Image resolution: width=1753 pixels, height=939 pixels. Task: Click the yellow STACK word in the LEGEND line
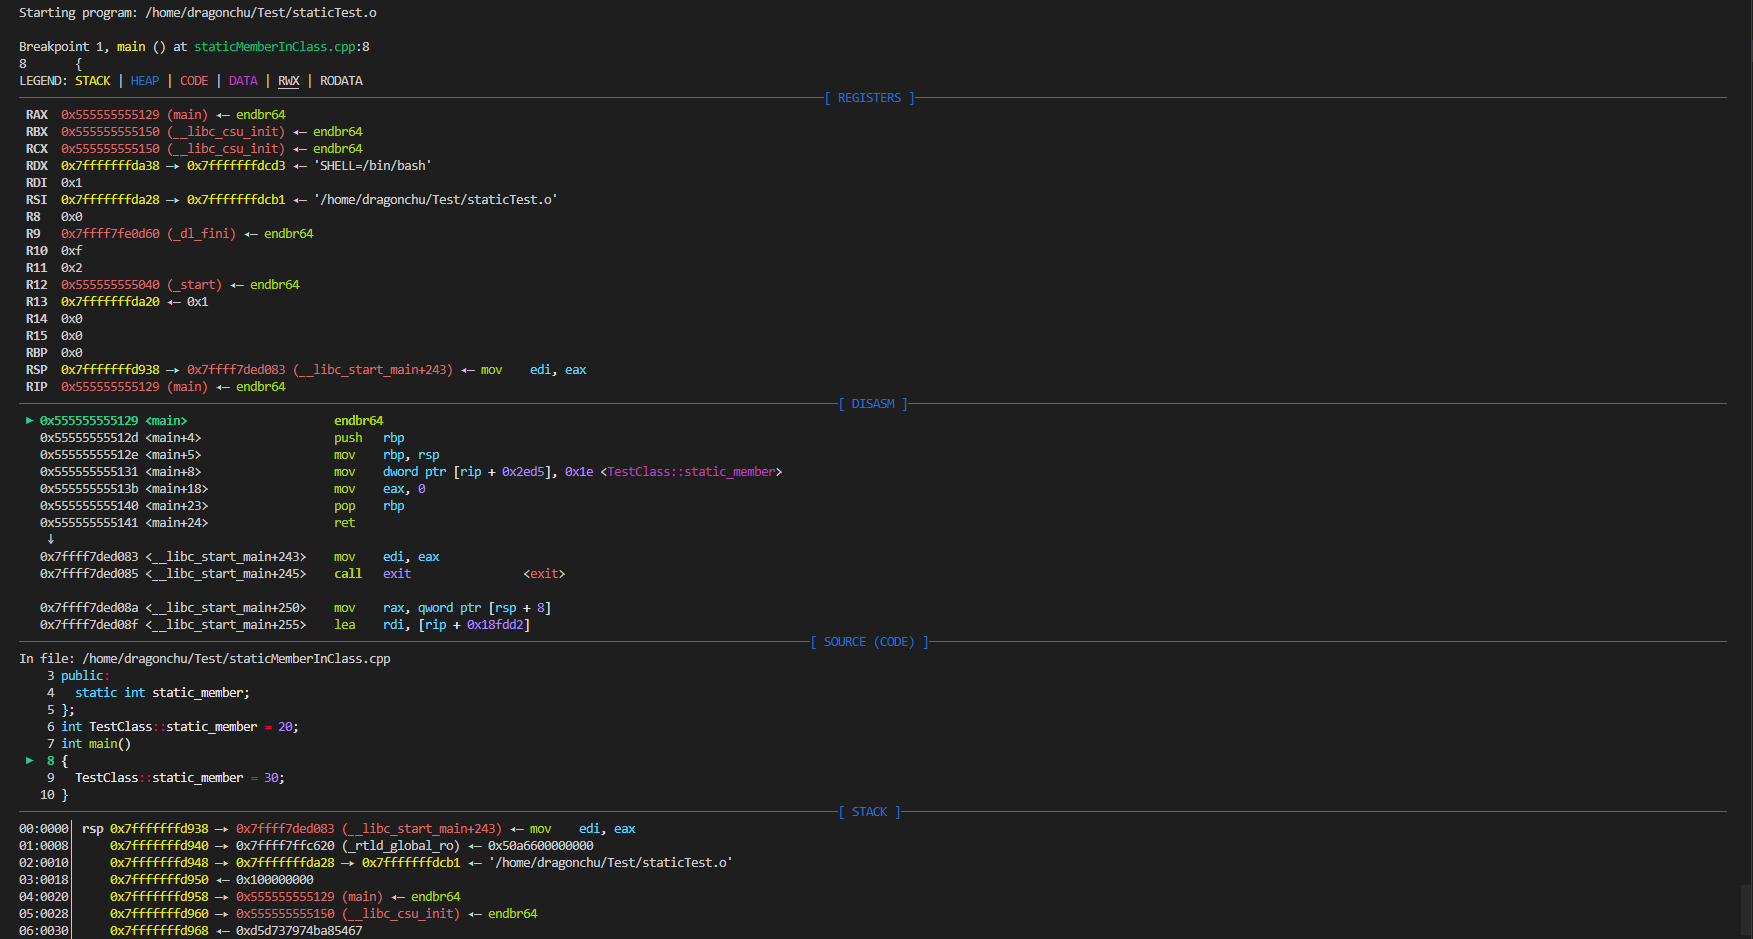pos(93,81)
